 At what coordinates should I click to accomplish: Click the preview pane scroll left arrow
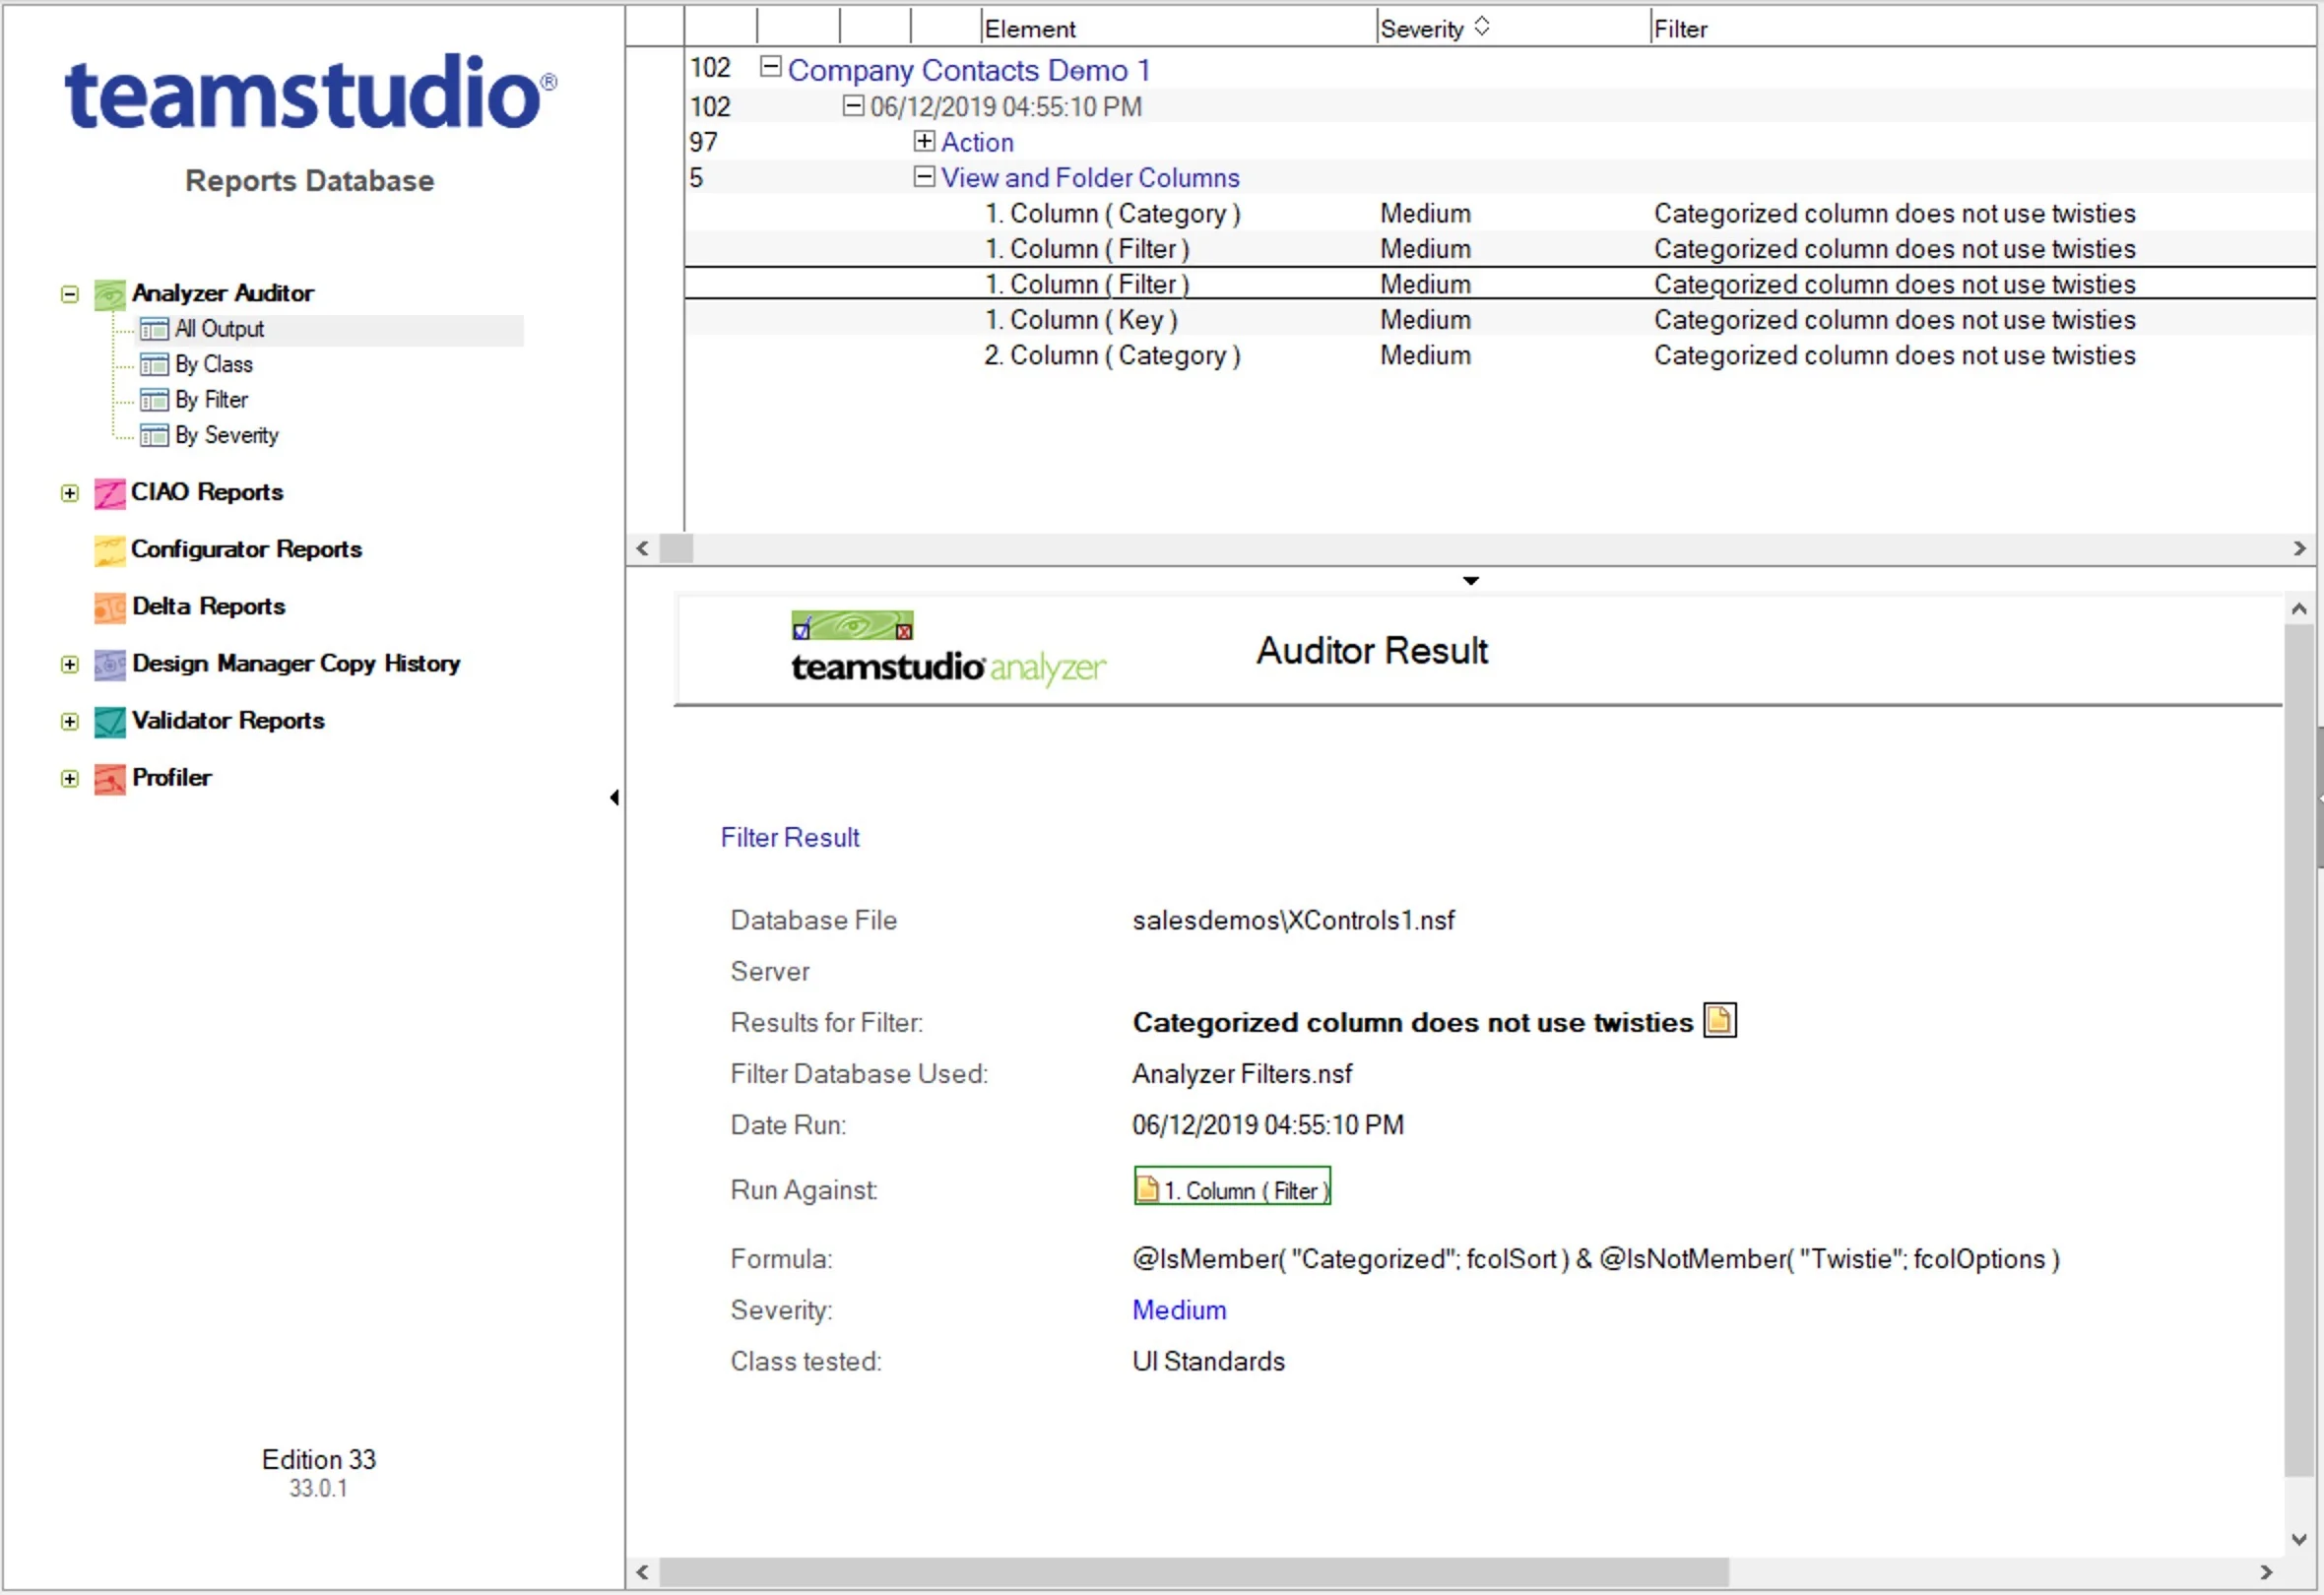pos(642,1572)
